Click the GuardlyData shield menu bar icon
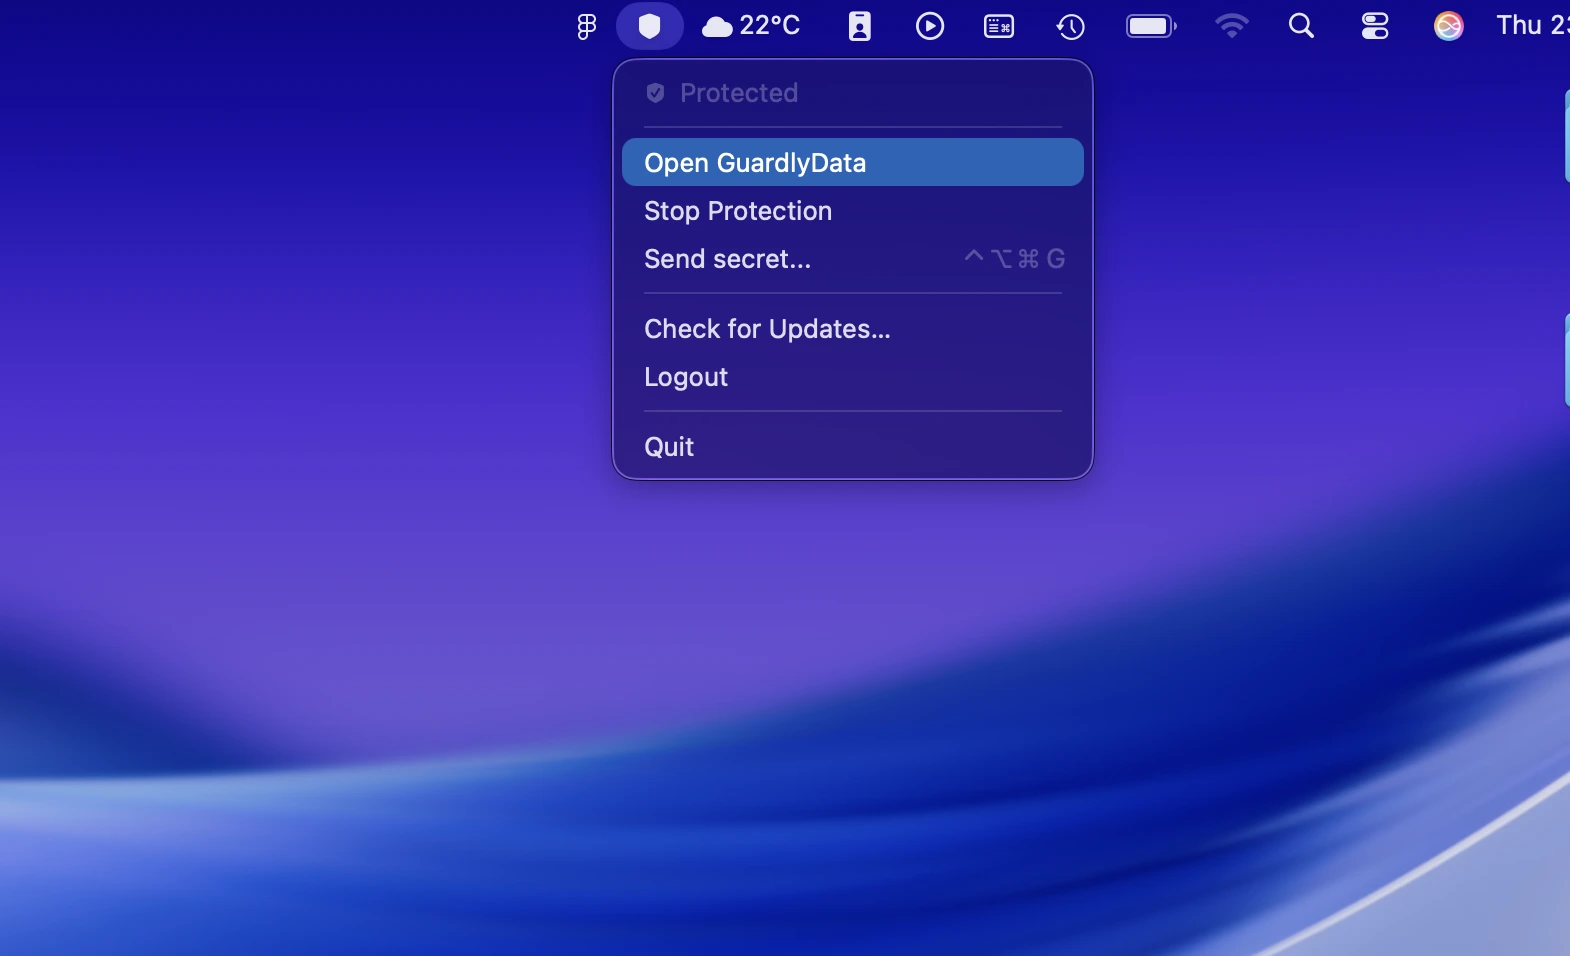This screenshot has width=1570, height=956. click(650, 26)
